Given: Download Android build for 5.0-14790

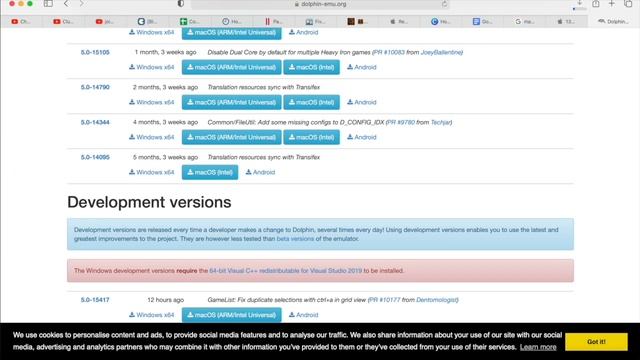Looking at the screenshot, I should 362,102.
